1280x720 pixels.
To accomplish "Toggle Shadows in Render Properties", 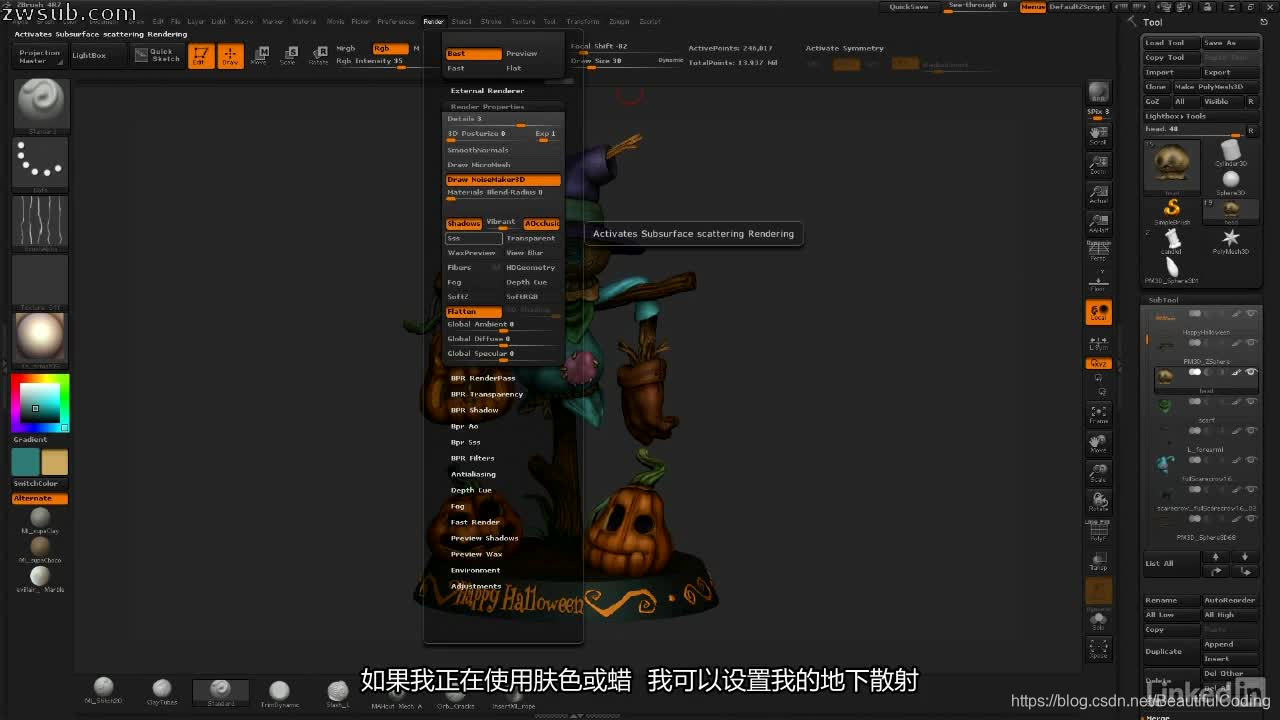I will tap(464, 223).
